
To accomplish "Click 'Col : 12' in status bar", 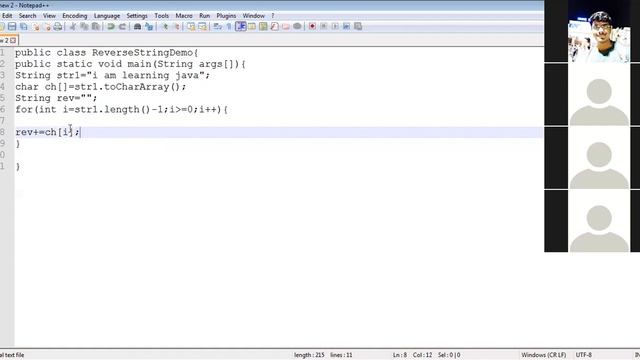I will (x=422, y=355).
